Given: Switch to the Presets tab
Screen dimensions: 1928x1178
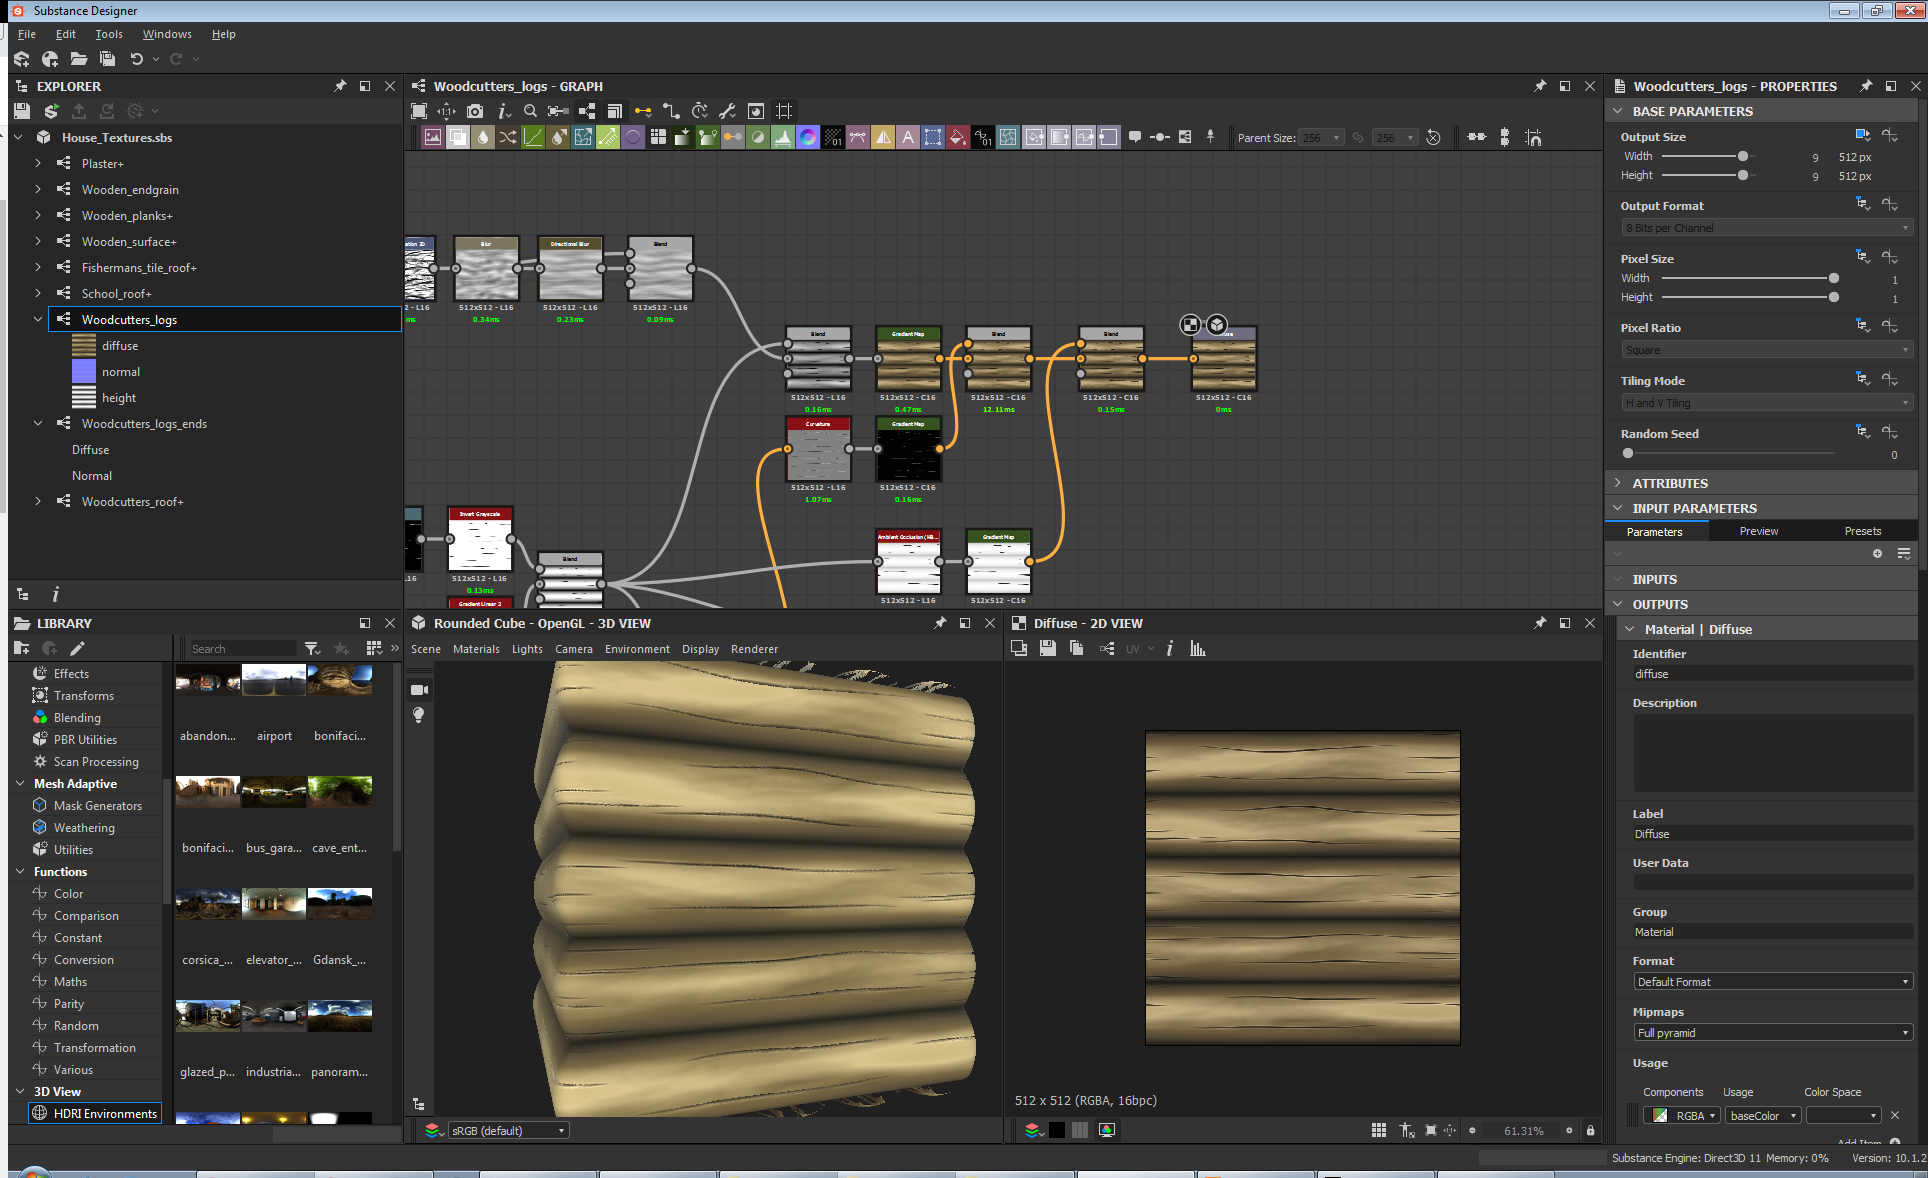Looking at the screenshot, I should [x=1863, y=531].
